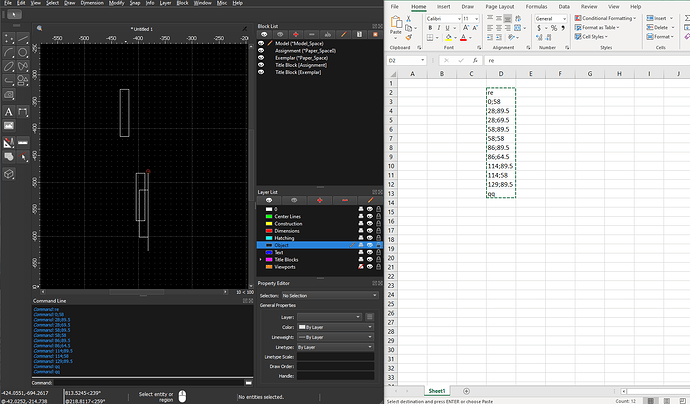Screen dimensions: 690x404
Task: Select the Circle drawing tool
Action: [x=23, y=52]
